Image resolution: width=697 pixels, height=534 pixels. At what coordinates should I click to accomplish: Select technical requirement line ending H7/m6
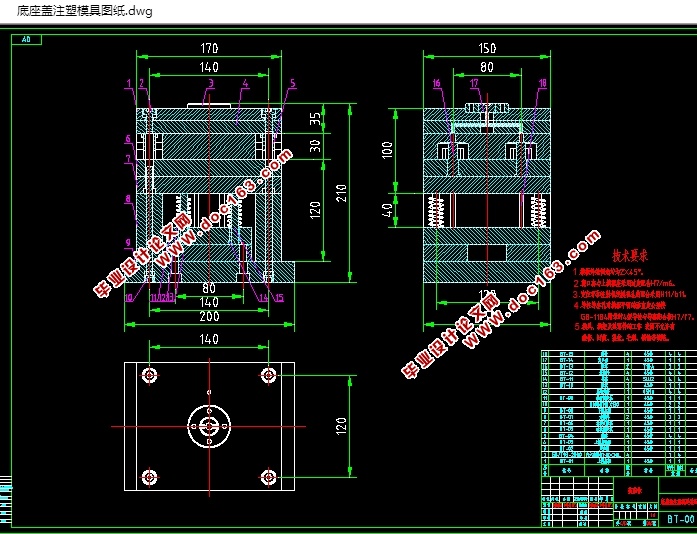[x=624, y=283]
